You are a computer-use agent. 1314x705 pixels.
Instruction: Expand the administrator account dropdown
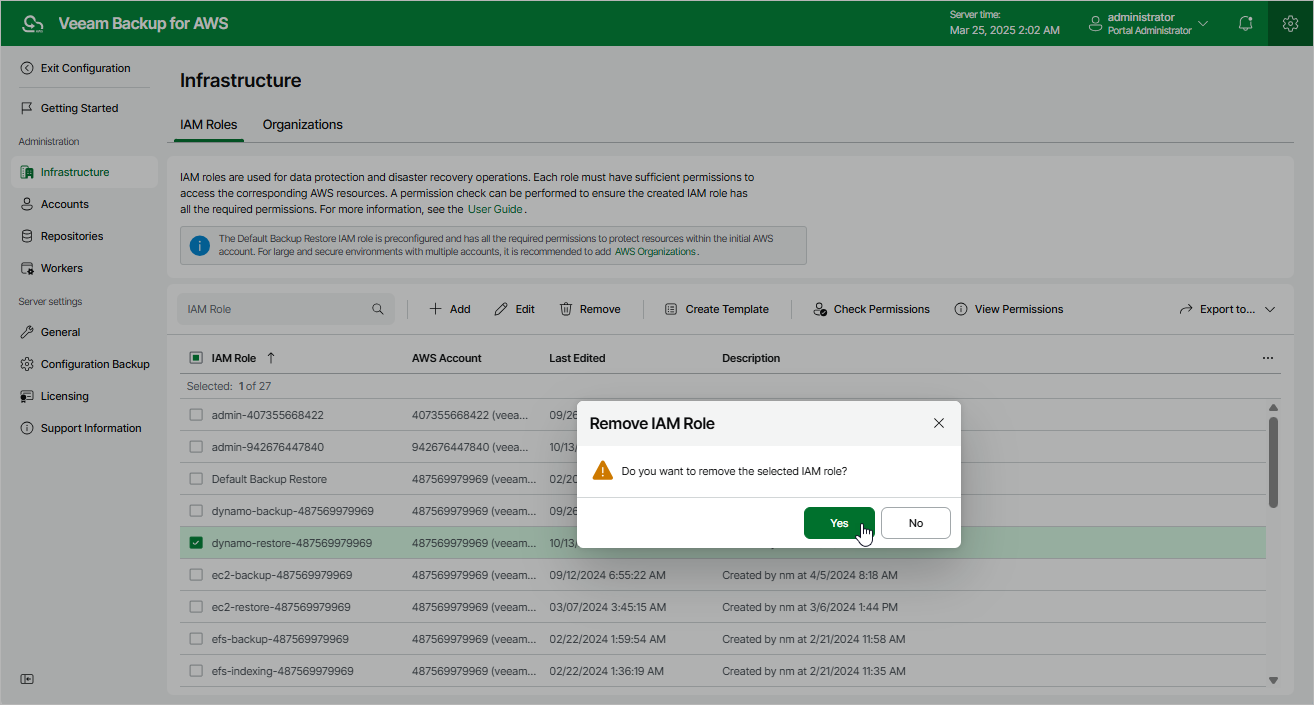point(1203,23)
